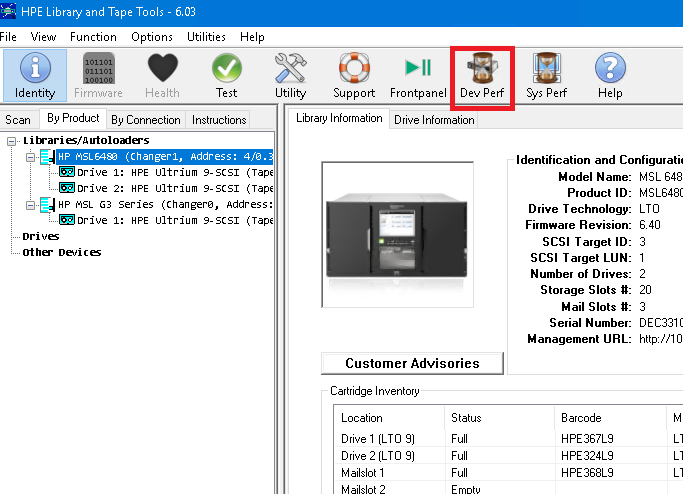
Task: Switch to the Drive Information tab
Action: [434, 120]
